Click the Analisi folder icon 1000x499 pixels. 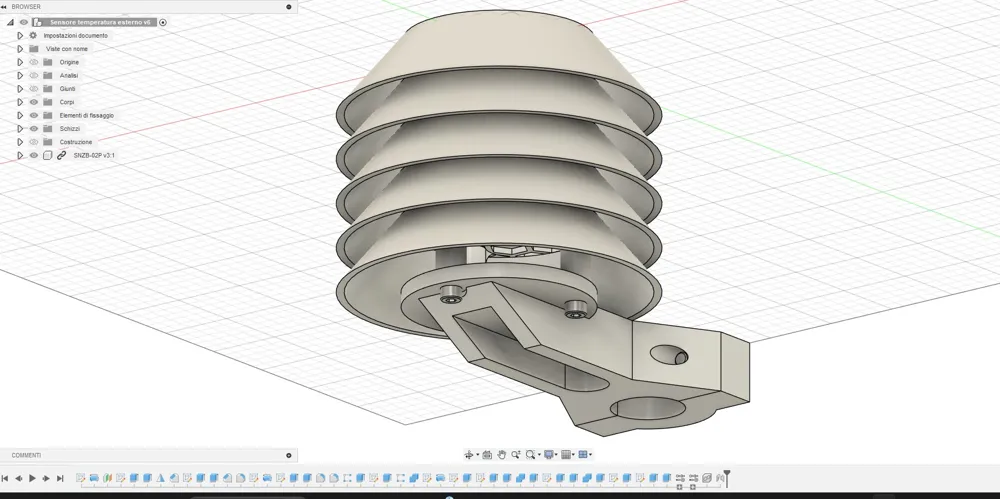[48, 75]
